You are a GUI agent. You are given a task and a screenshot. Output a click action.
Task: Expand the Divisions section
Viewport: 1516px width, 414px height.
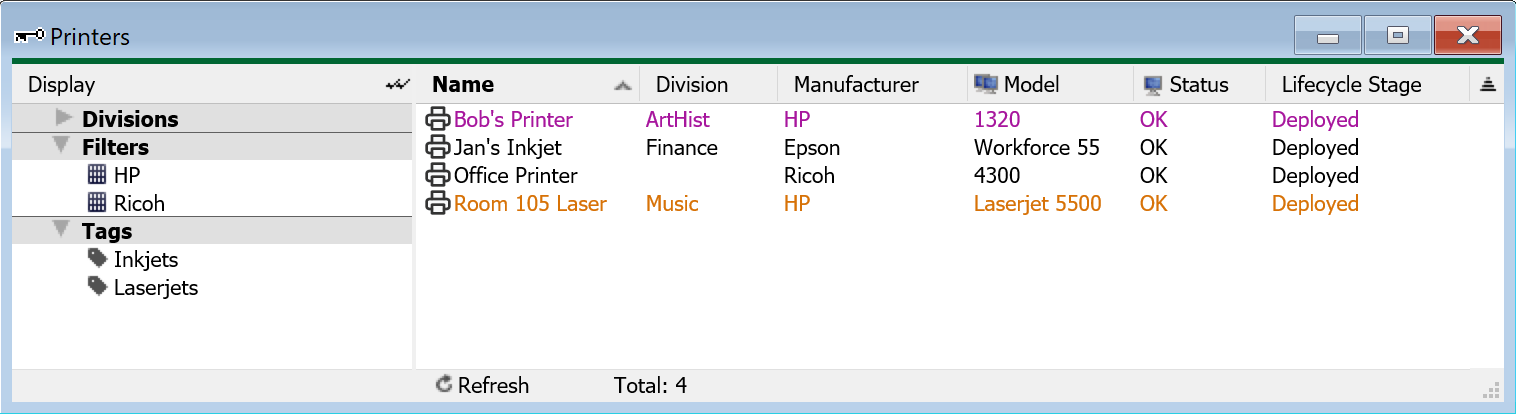[x=64, y=118]
